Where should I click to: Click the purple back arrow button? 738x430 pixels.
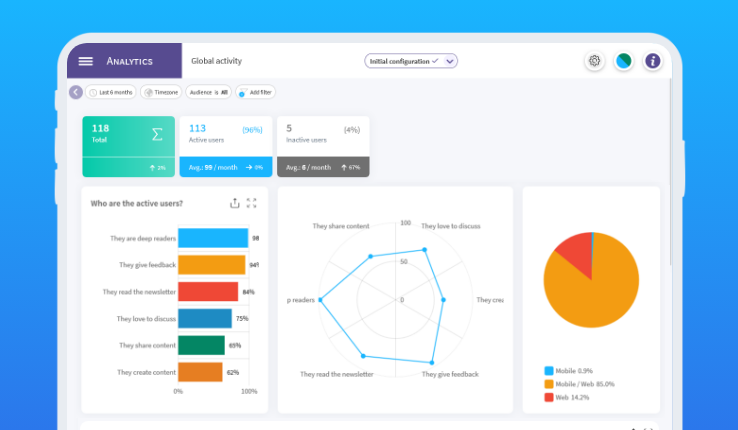(x=76, y=92)
